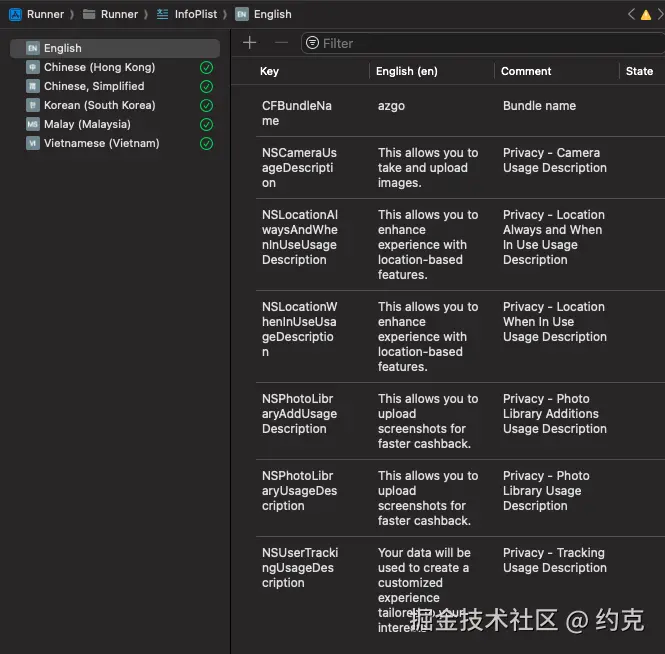The width and height of the screenshot is (665, 654).
Task: Click the yellow warning triangle icon
Action: [645, 15]
